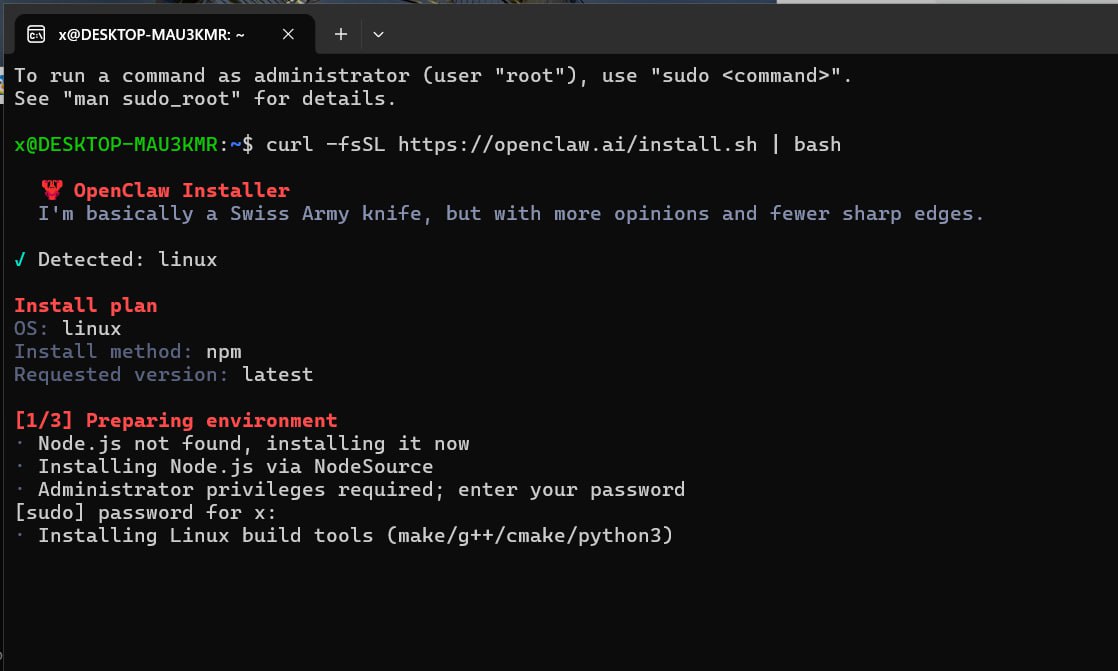Click the sudo password prompt line

145,513
